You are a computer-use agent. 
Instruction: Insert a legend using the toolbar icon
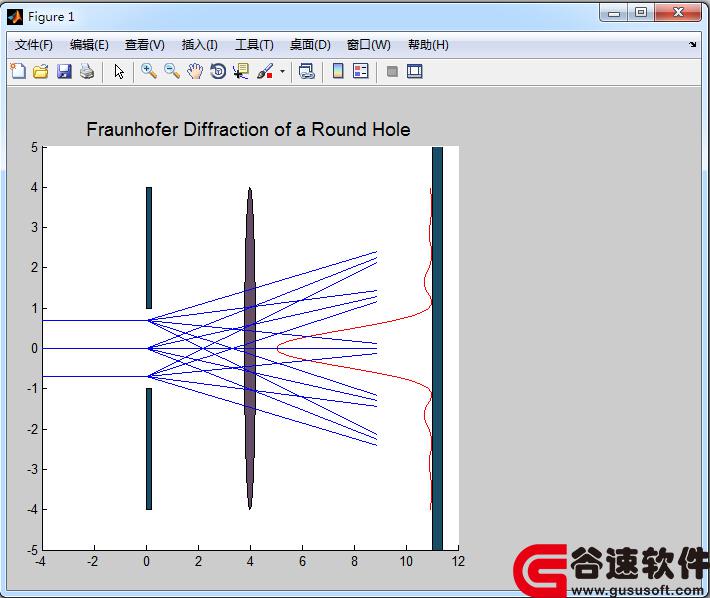(361, 71)
